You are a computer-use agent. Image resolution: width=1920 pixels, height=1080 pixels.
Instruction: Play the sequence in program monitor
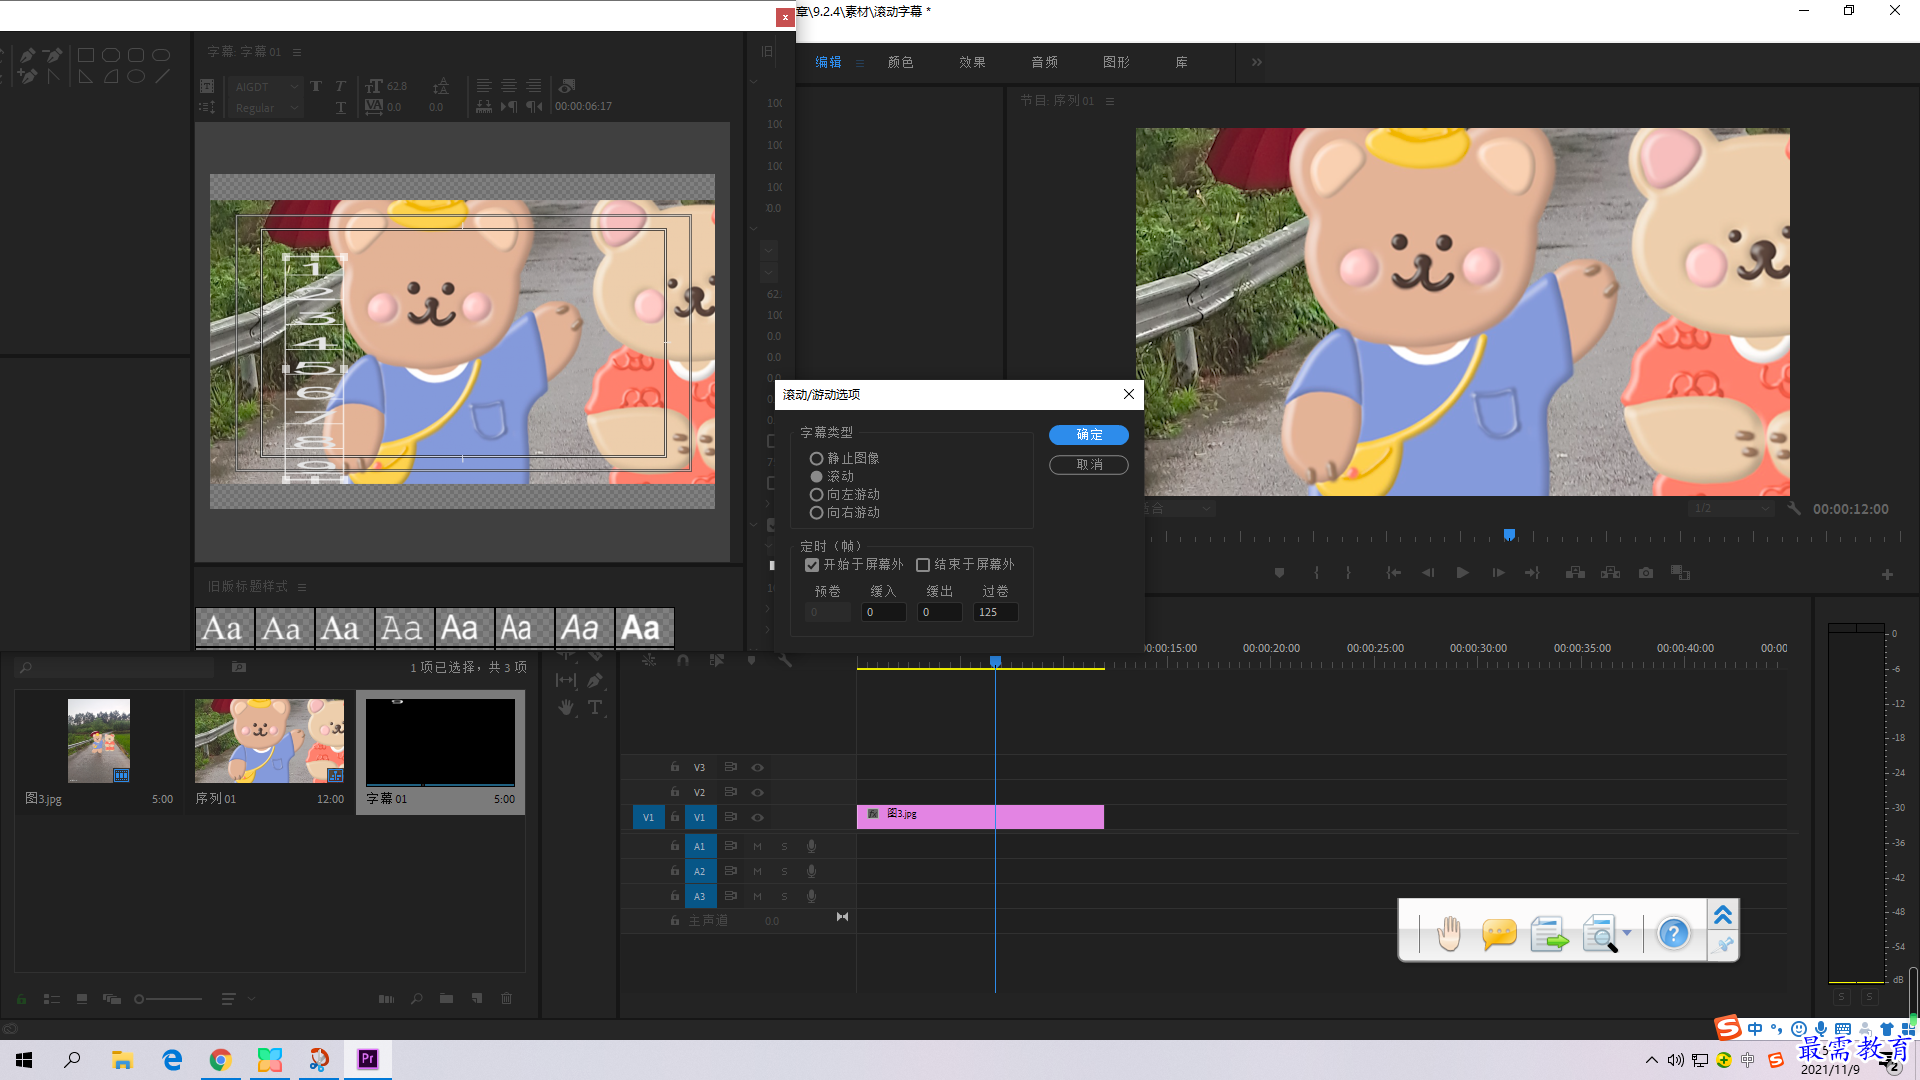tap(1463, 573)
